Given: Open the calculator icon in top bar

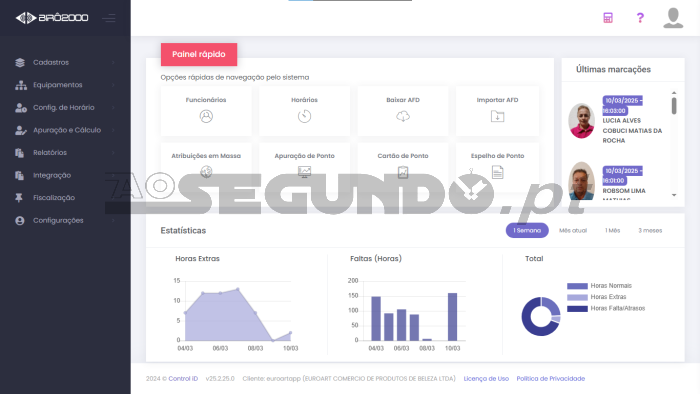Looking at the screenshot, I should click(x=608, y=18).
